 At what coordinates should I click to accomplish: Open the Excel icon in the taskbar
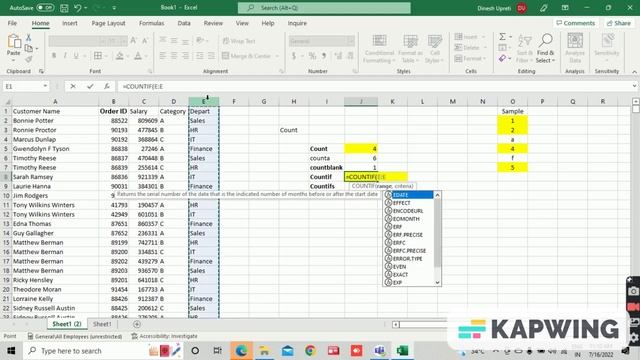pos(402,351)
